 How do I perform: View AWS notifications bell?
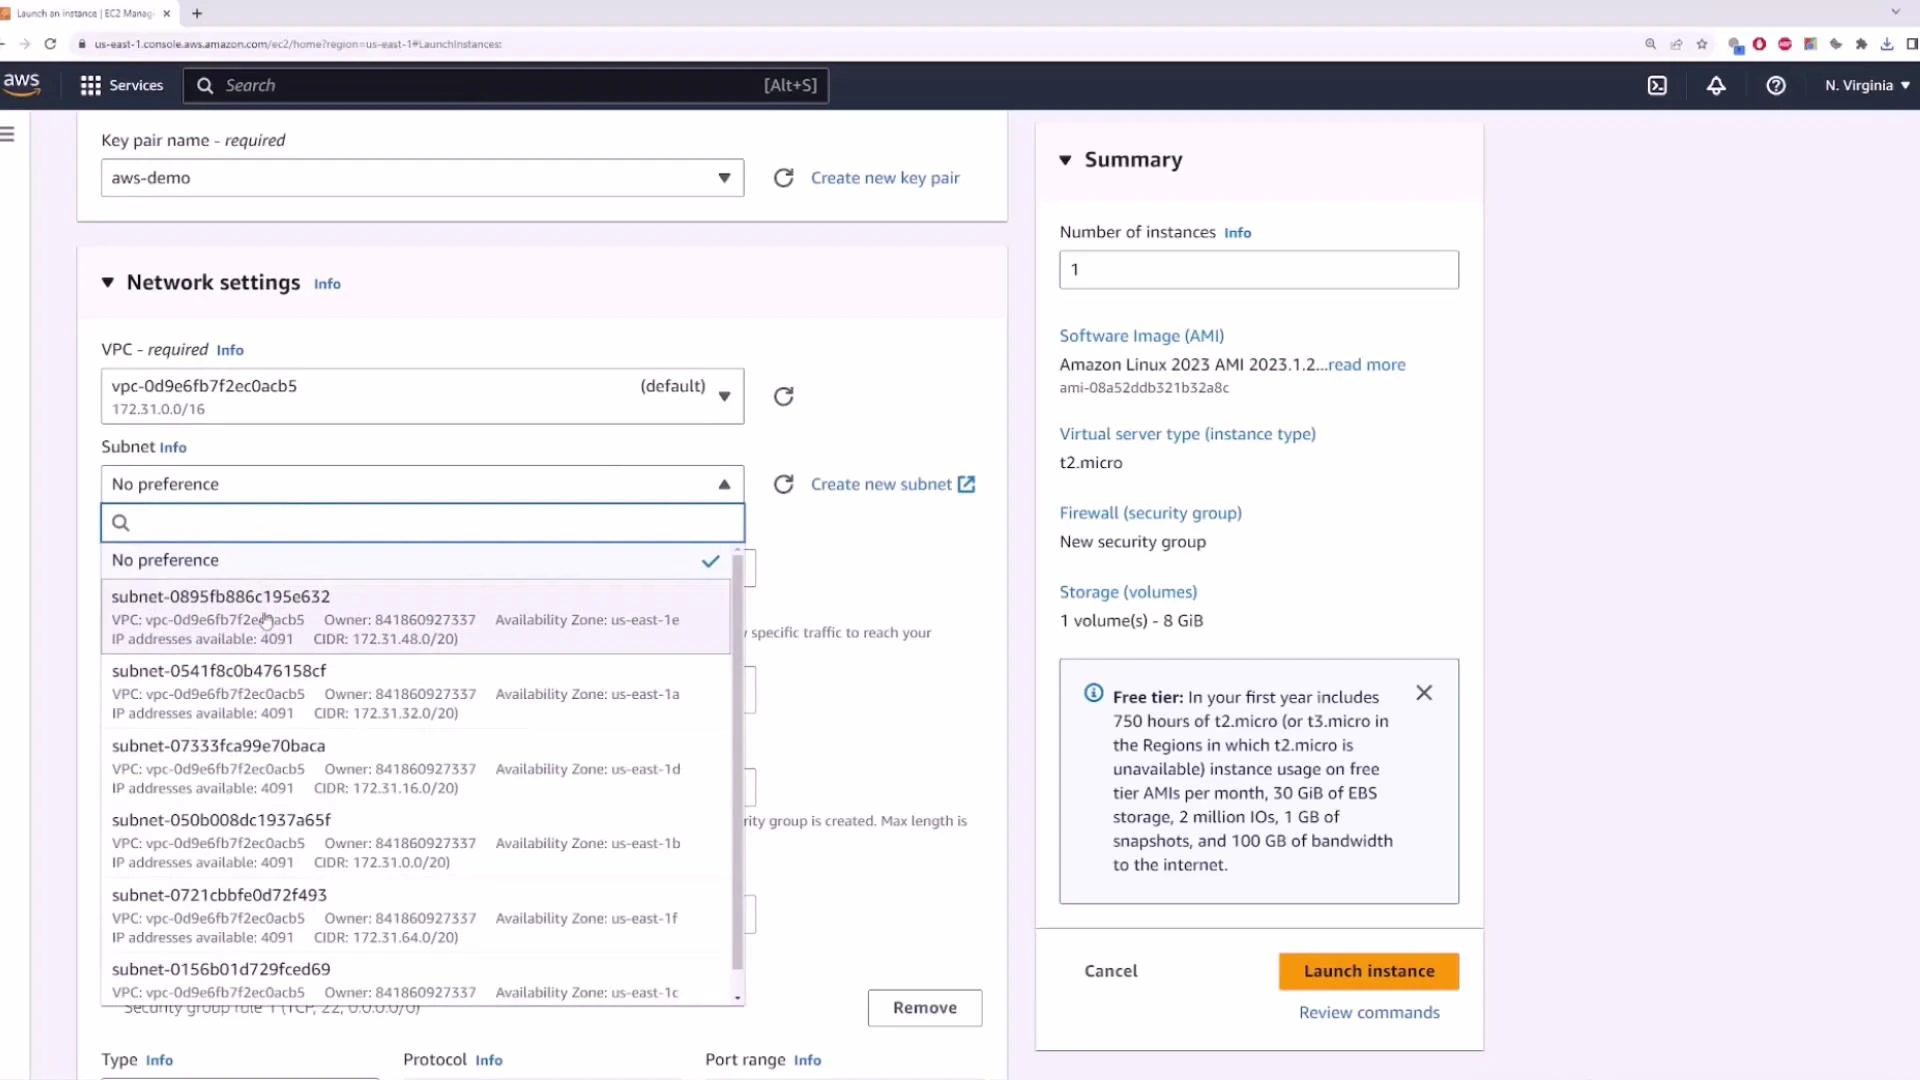[1716, 86]
